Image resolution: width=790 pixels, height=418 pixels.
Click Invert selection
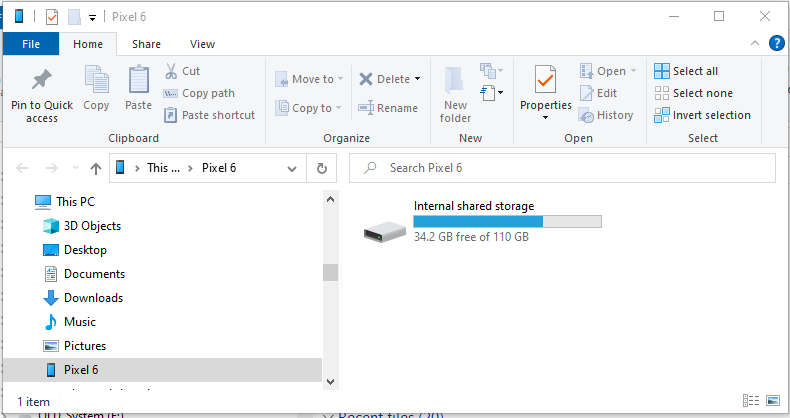click(702, 115)
